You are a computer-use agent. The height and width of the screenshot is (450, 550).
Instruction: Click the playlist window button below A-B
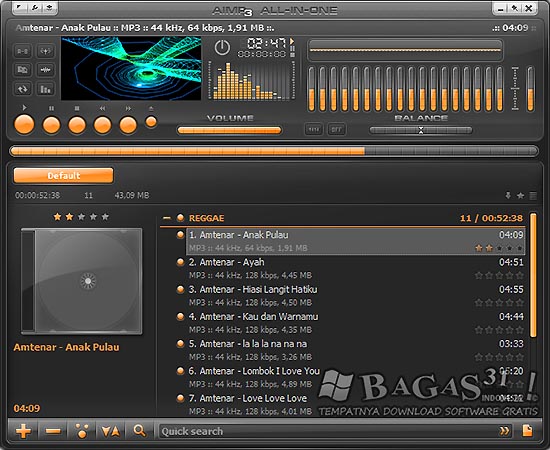point(23,70)
